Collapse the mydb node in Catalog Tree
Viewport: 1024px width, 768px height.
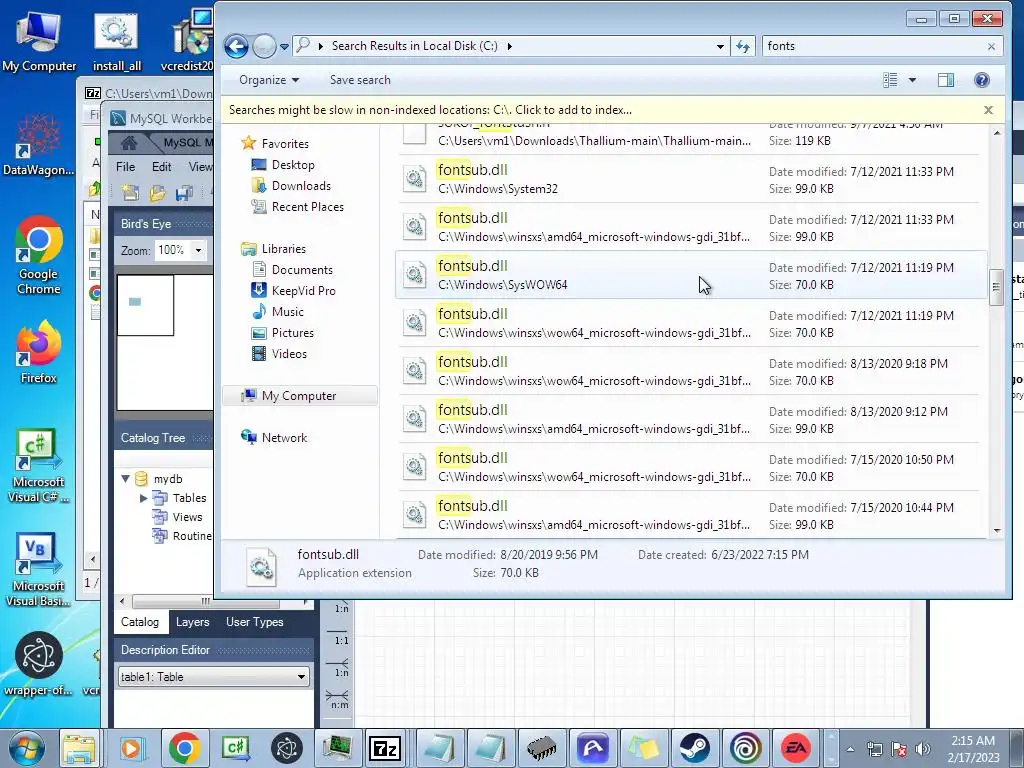tap(126, 479)
